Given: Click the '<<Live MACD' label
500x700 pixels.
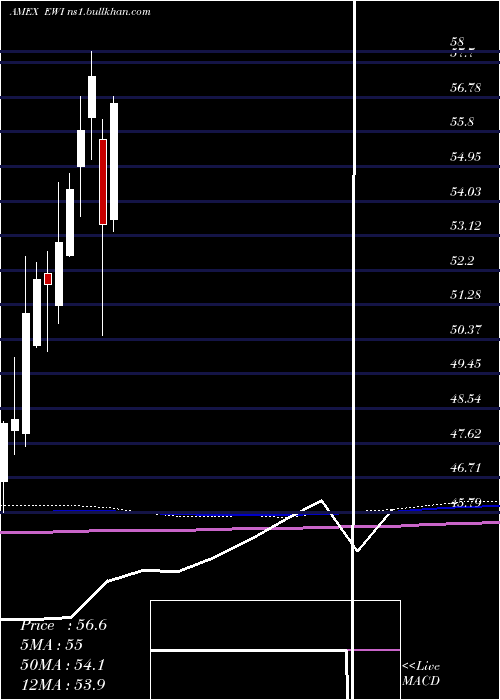Looking at the screenshot, I should pyautogui.click(x=421, y=673).
